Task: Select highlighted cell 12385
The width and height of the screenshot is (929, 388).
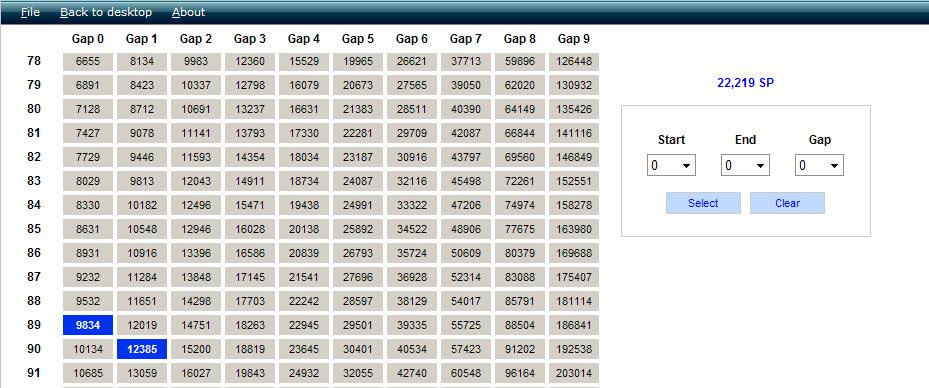Action: (x=142, y=349)
